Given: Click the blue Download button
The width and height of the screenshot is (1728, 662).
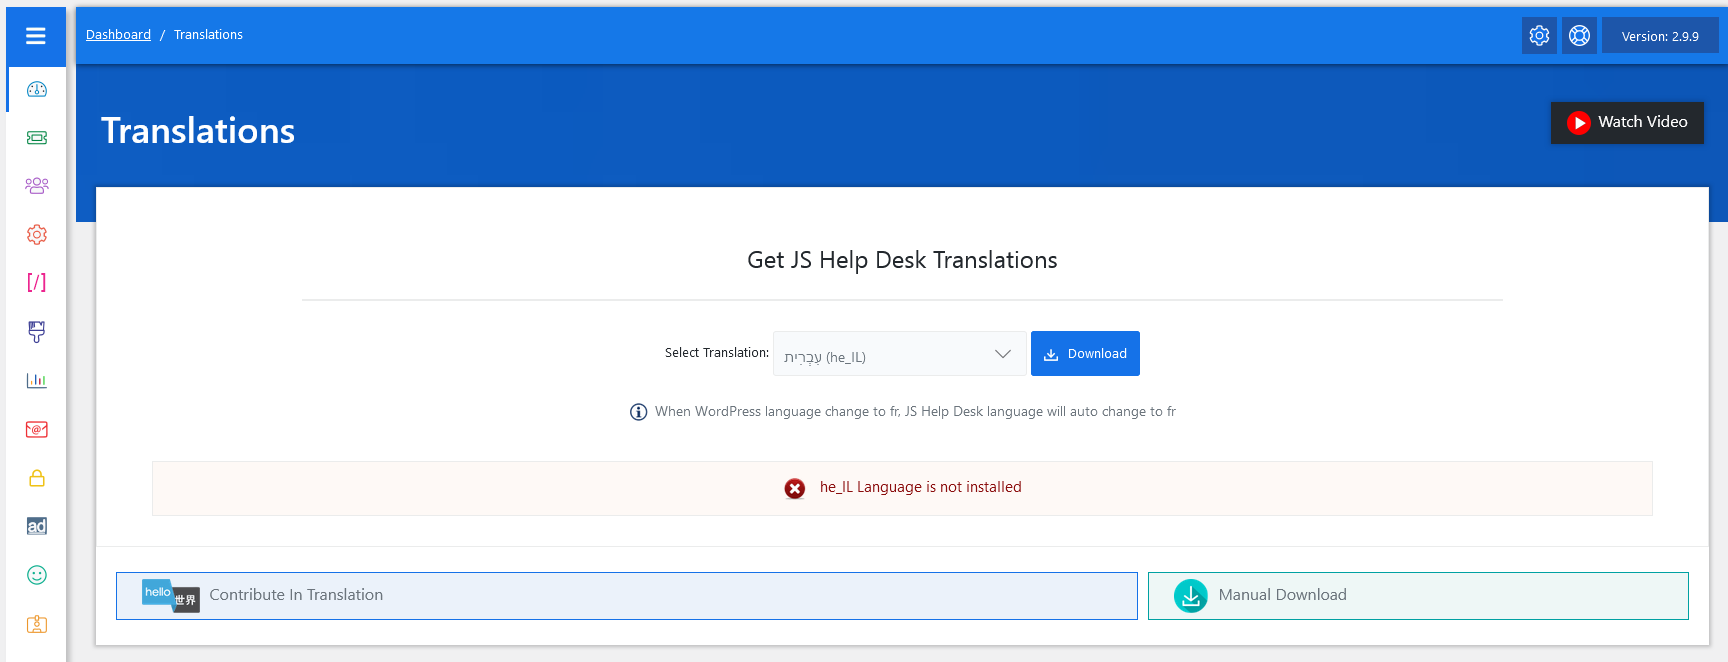Looking at the screenshot, I should (1085, 354).
